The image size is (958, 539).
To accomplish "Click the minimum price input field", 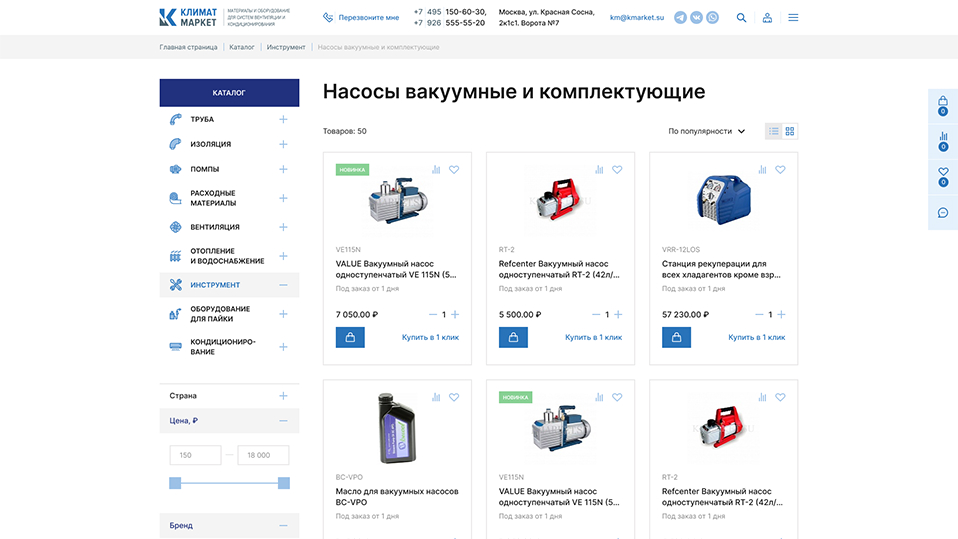I will tap(195, 455).
